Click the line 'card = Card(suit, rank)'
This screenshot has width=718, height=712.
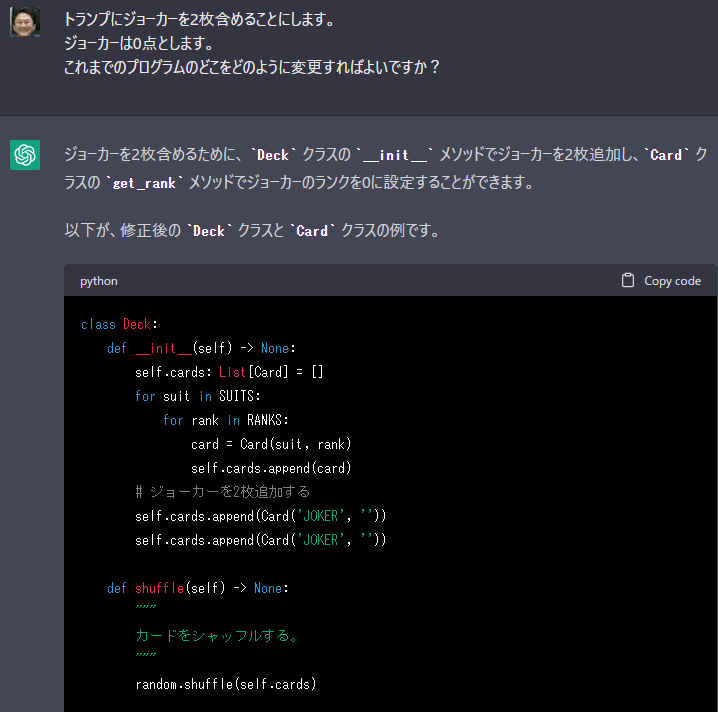coord(271,444)
